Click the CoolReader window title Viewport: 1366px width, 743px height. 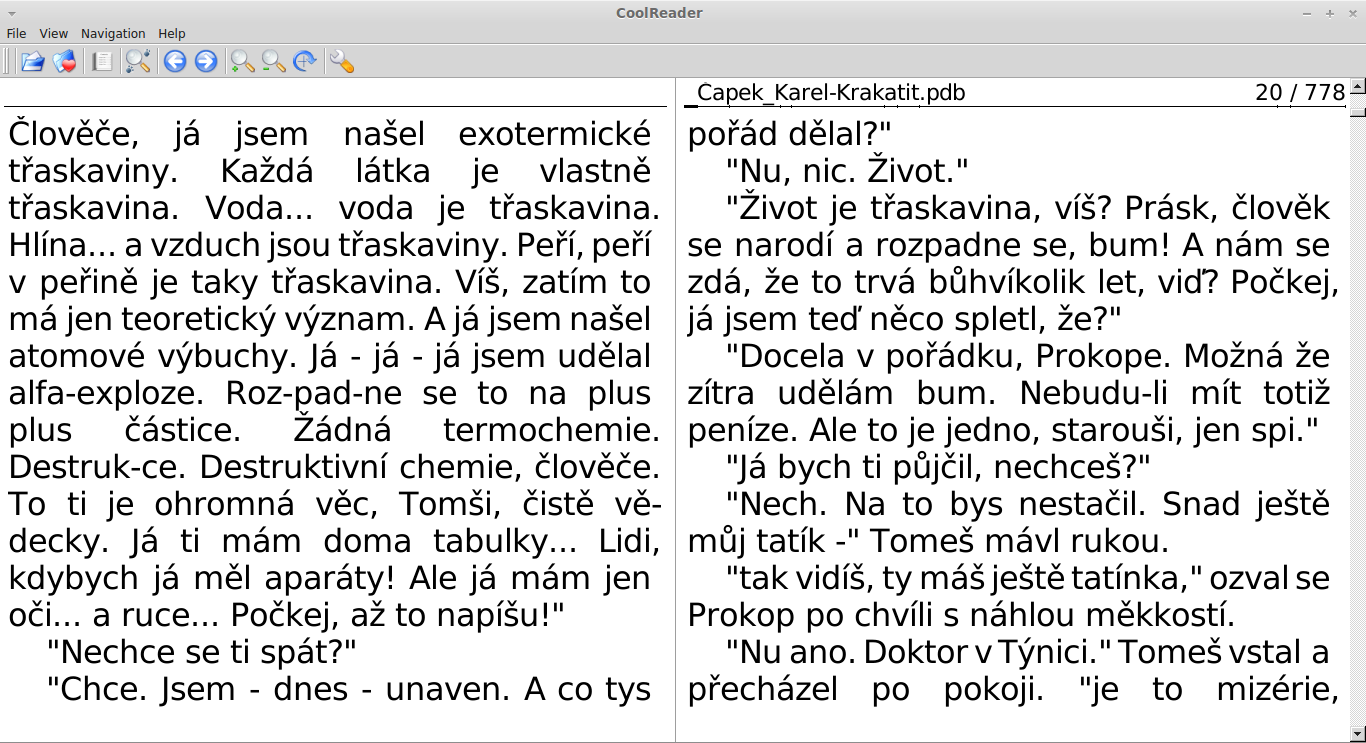click(660, 13)
